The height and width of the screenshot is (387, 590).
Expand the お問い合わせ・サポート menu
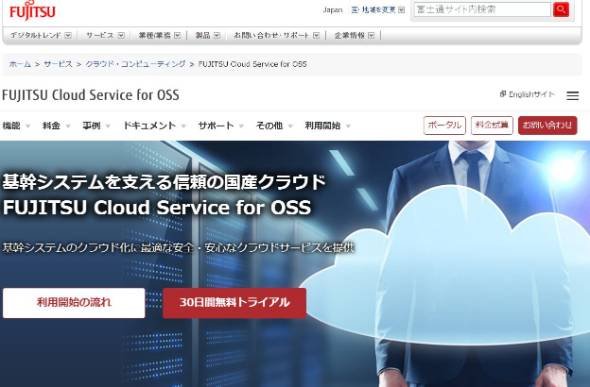pos(277,35)
